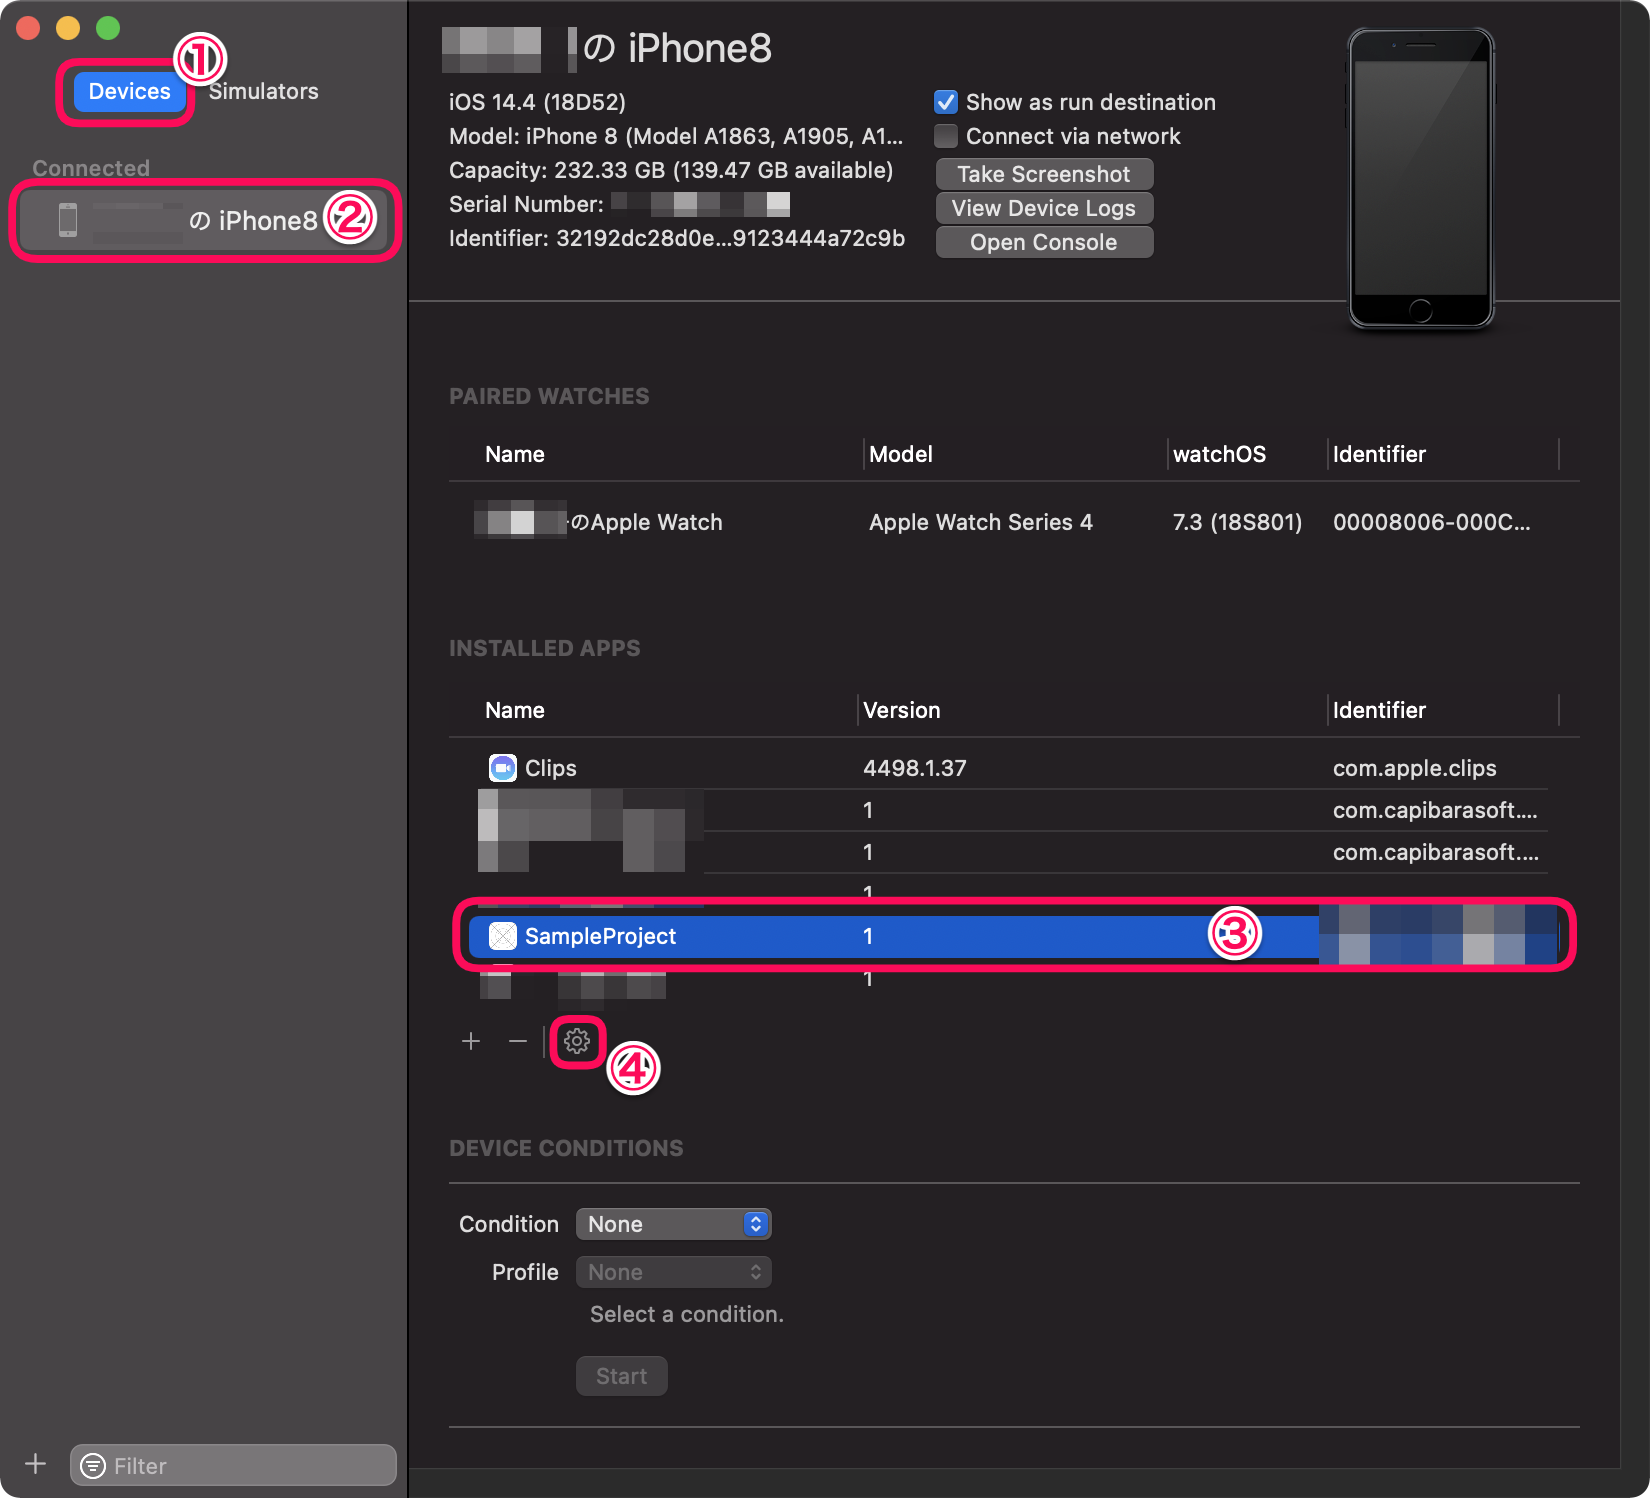Viewport: 1650px width, 1498px height.
Task: Click the Capacity 232.33 GB text
Action: tap(671, 170)
